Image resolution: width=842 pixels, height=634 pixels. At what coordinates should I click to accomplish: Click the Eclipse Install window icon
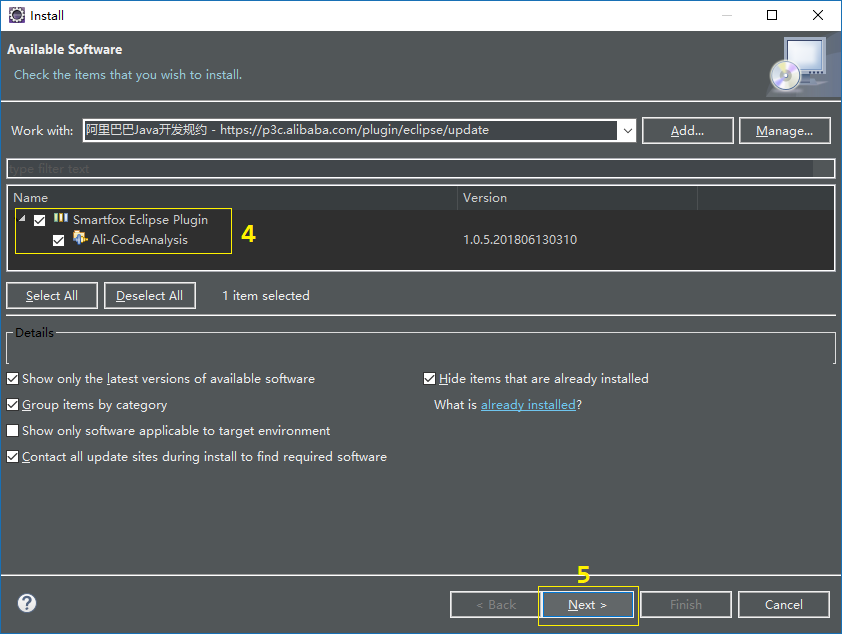17,15
